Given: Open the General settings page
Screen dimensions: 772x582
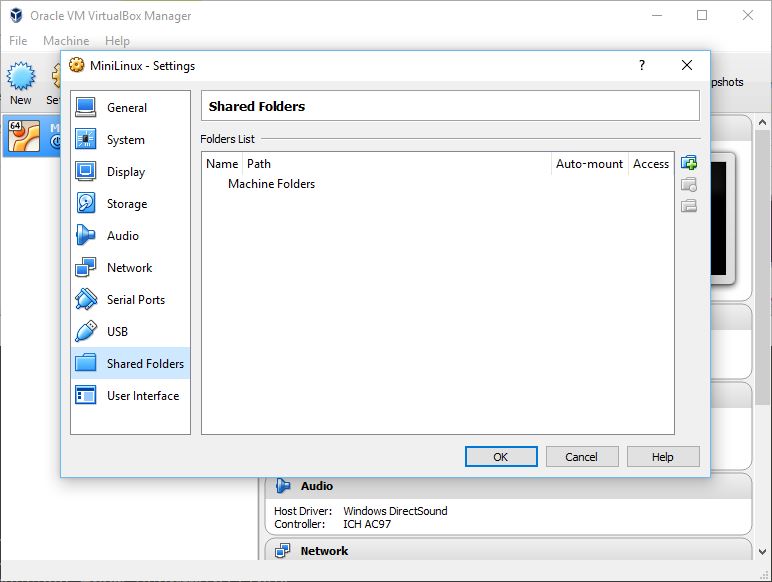Looking at the screenshot, I should click(130, 107).
